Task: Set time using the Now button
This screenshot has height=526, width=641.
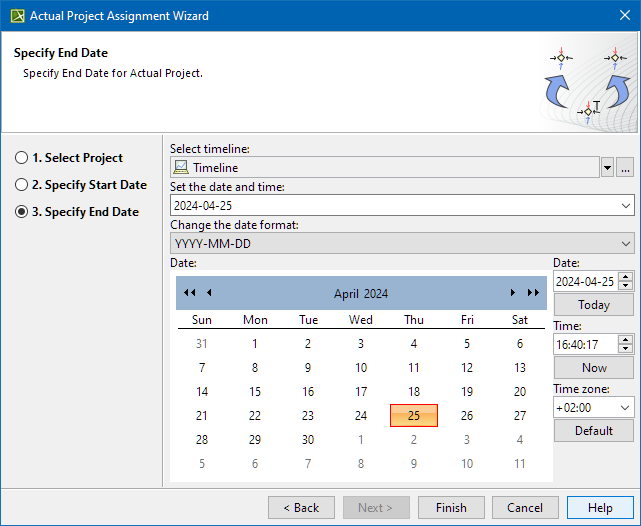Action: [593, 367]
